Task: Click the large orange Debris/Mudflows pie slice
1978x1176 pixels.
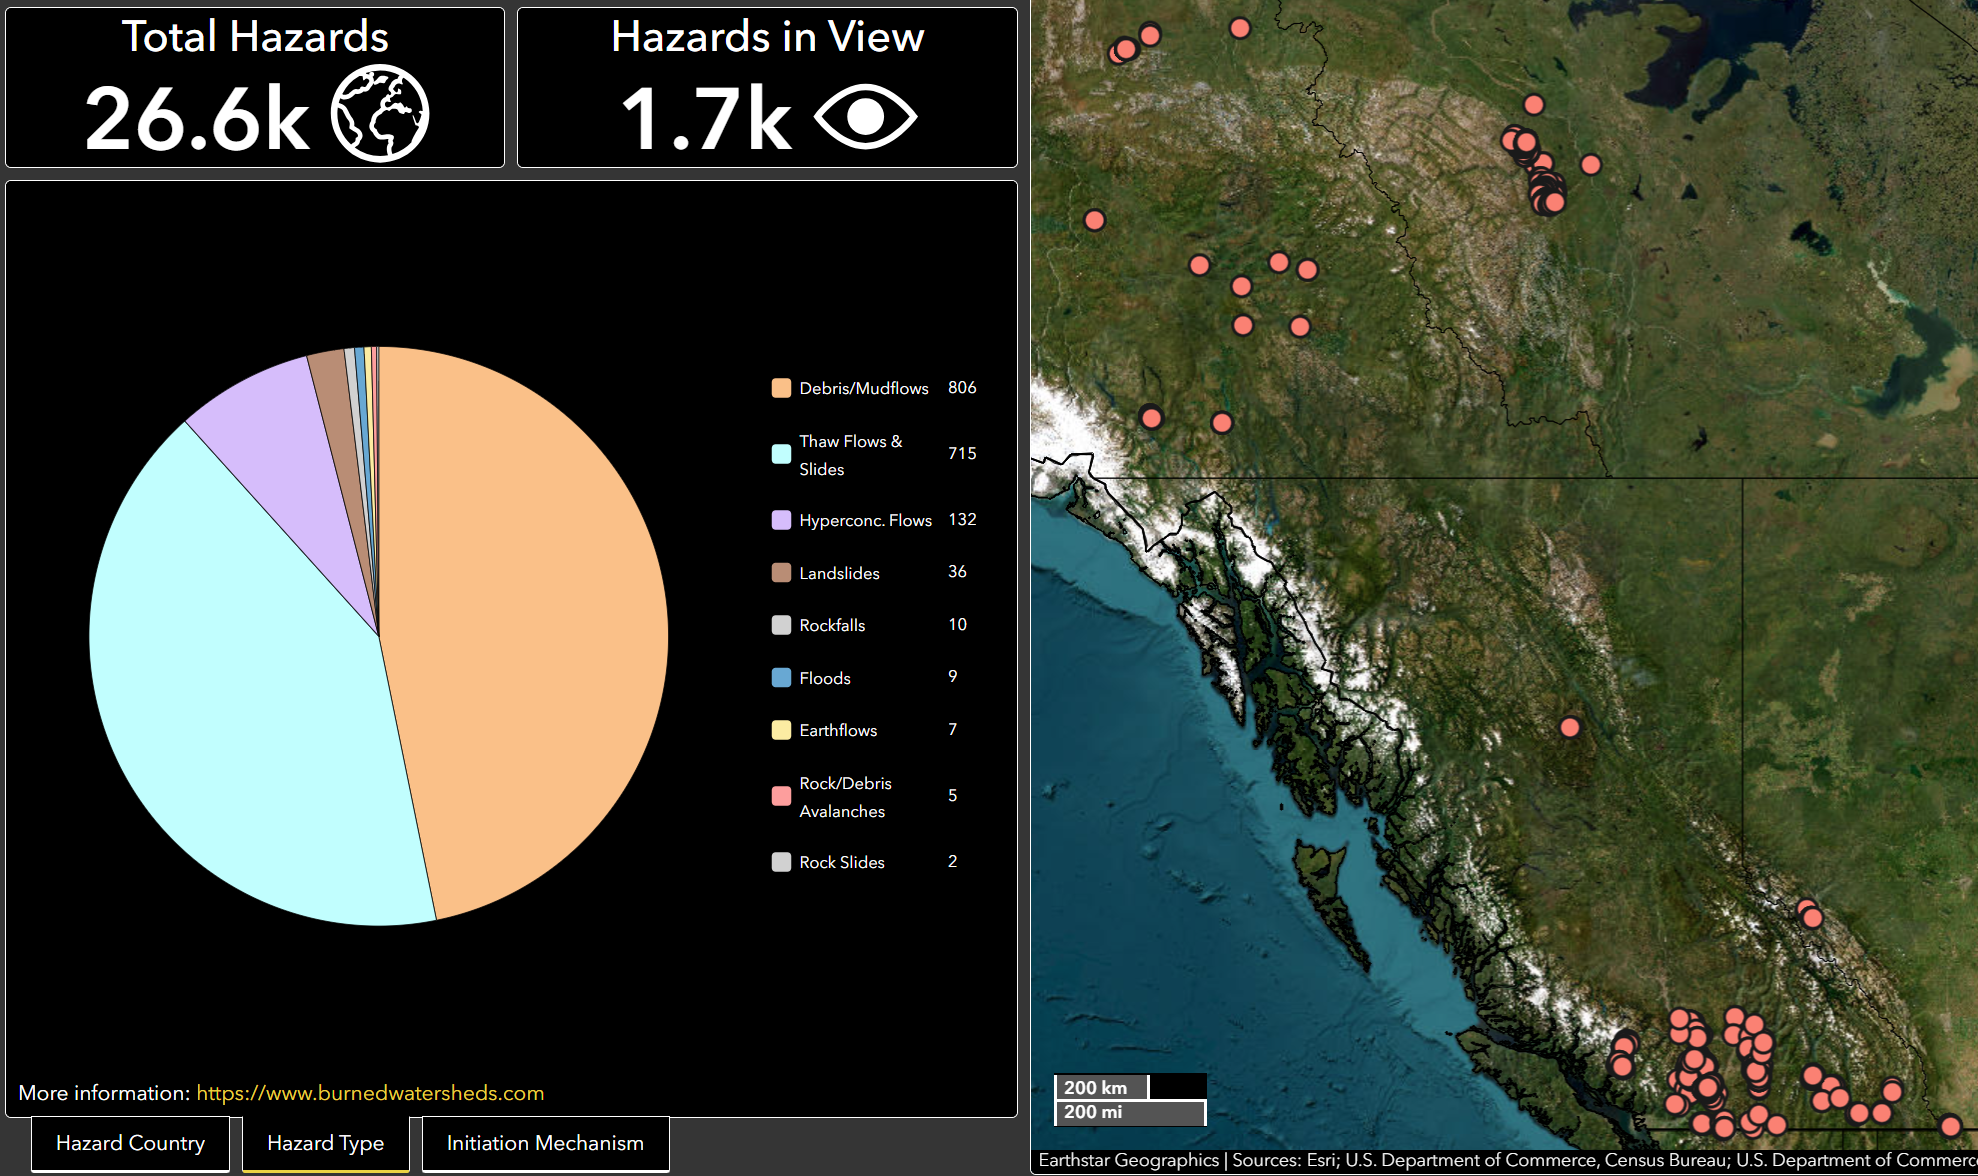Action: tap(530, 620)
